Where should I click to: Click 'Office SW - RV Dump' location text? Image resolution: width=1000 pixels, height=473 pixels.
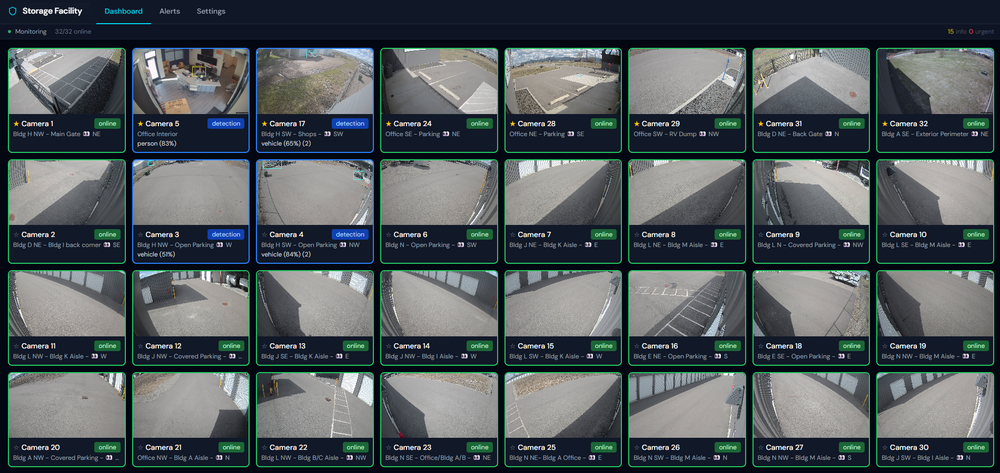click(663, 135)
